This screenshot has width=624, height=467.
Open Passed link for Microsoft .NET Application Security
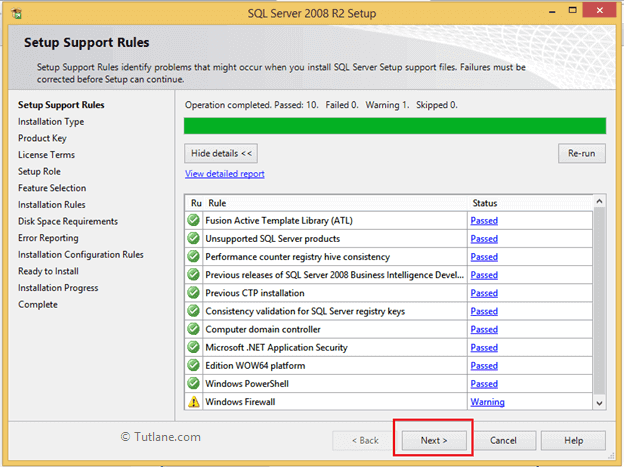pyautogui.click(x=484, y=348)
